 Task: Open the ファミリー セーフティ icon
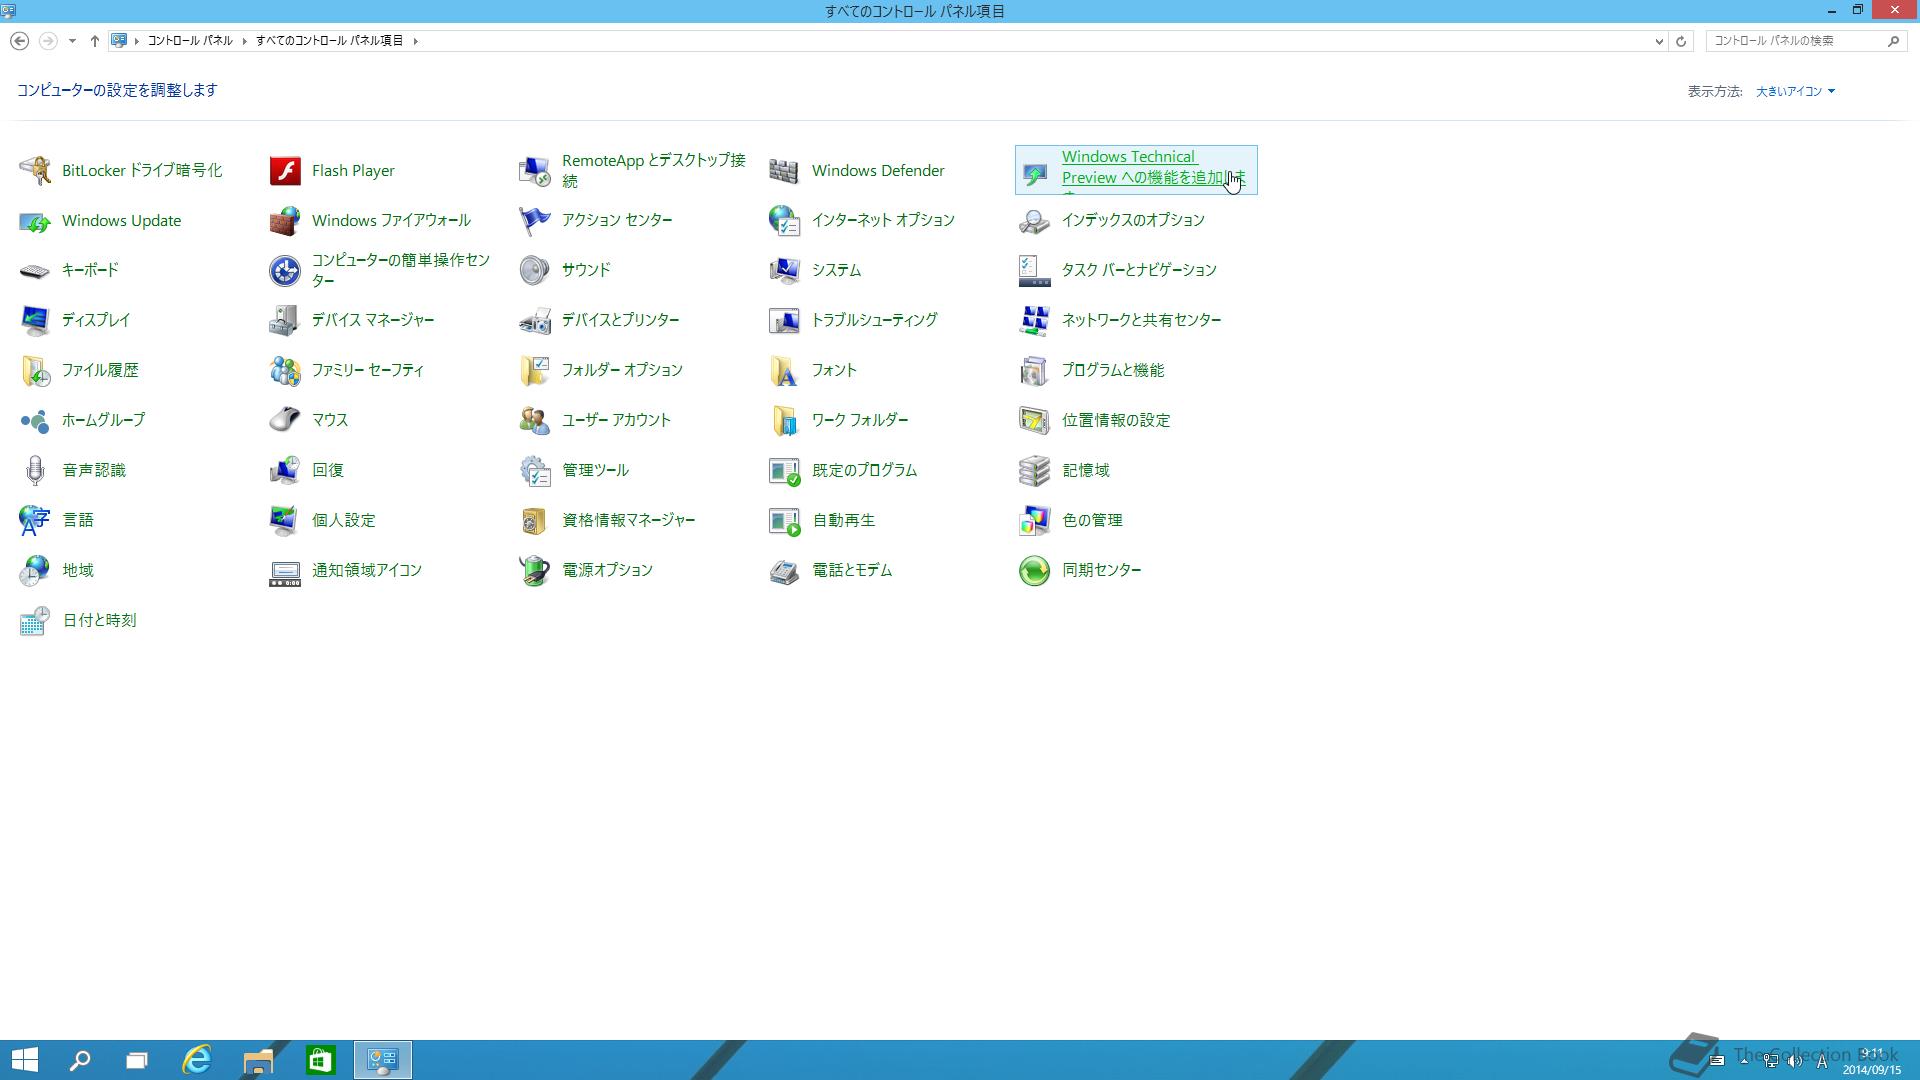pyautogui.click(x=285, y=370)
